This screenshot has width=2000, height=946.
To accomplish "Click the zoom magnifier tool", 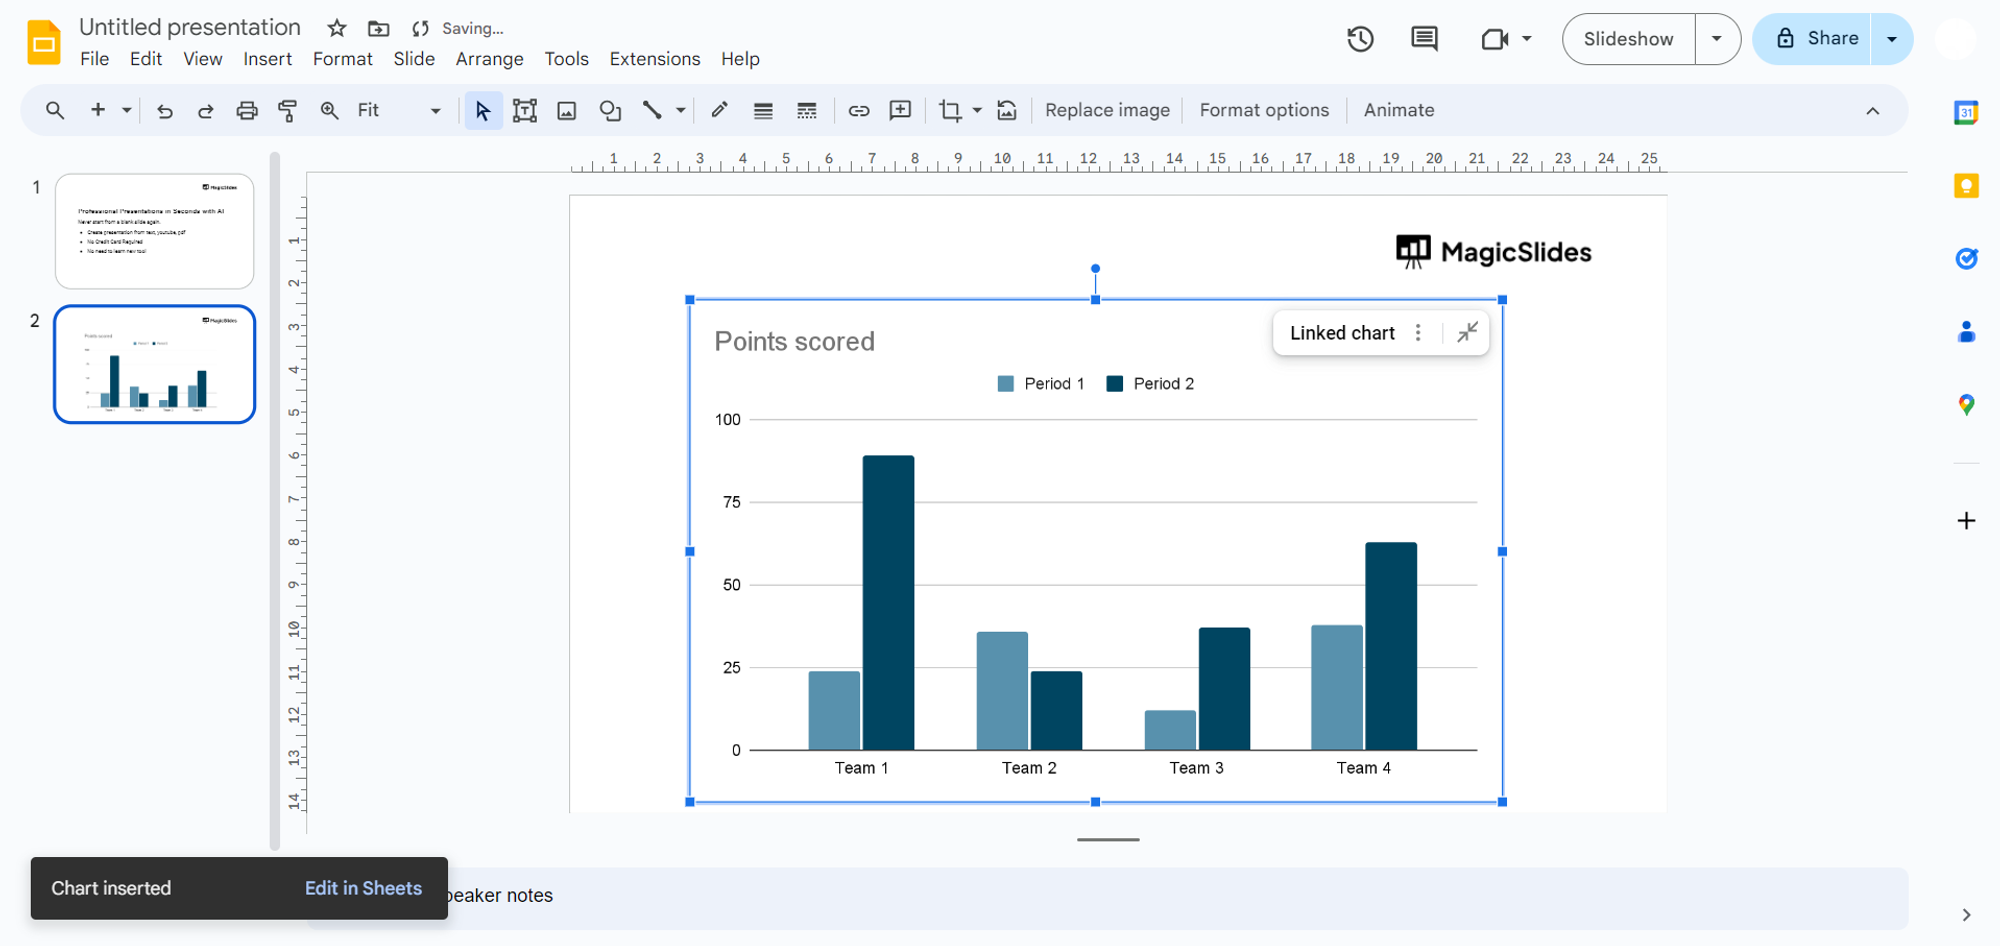I will point(329,110).
